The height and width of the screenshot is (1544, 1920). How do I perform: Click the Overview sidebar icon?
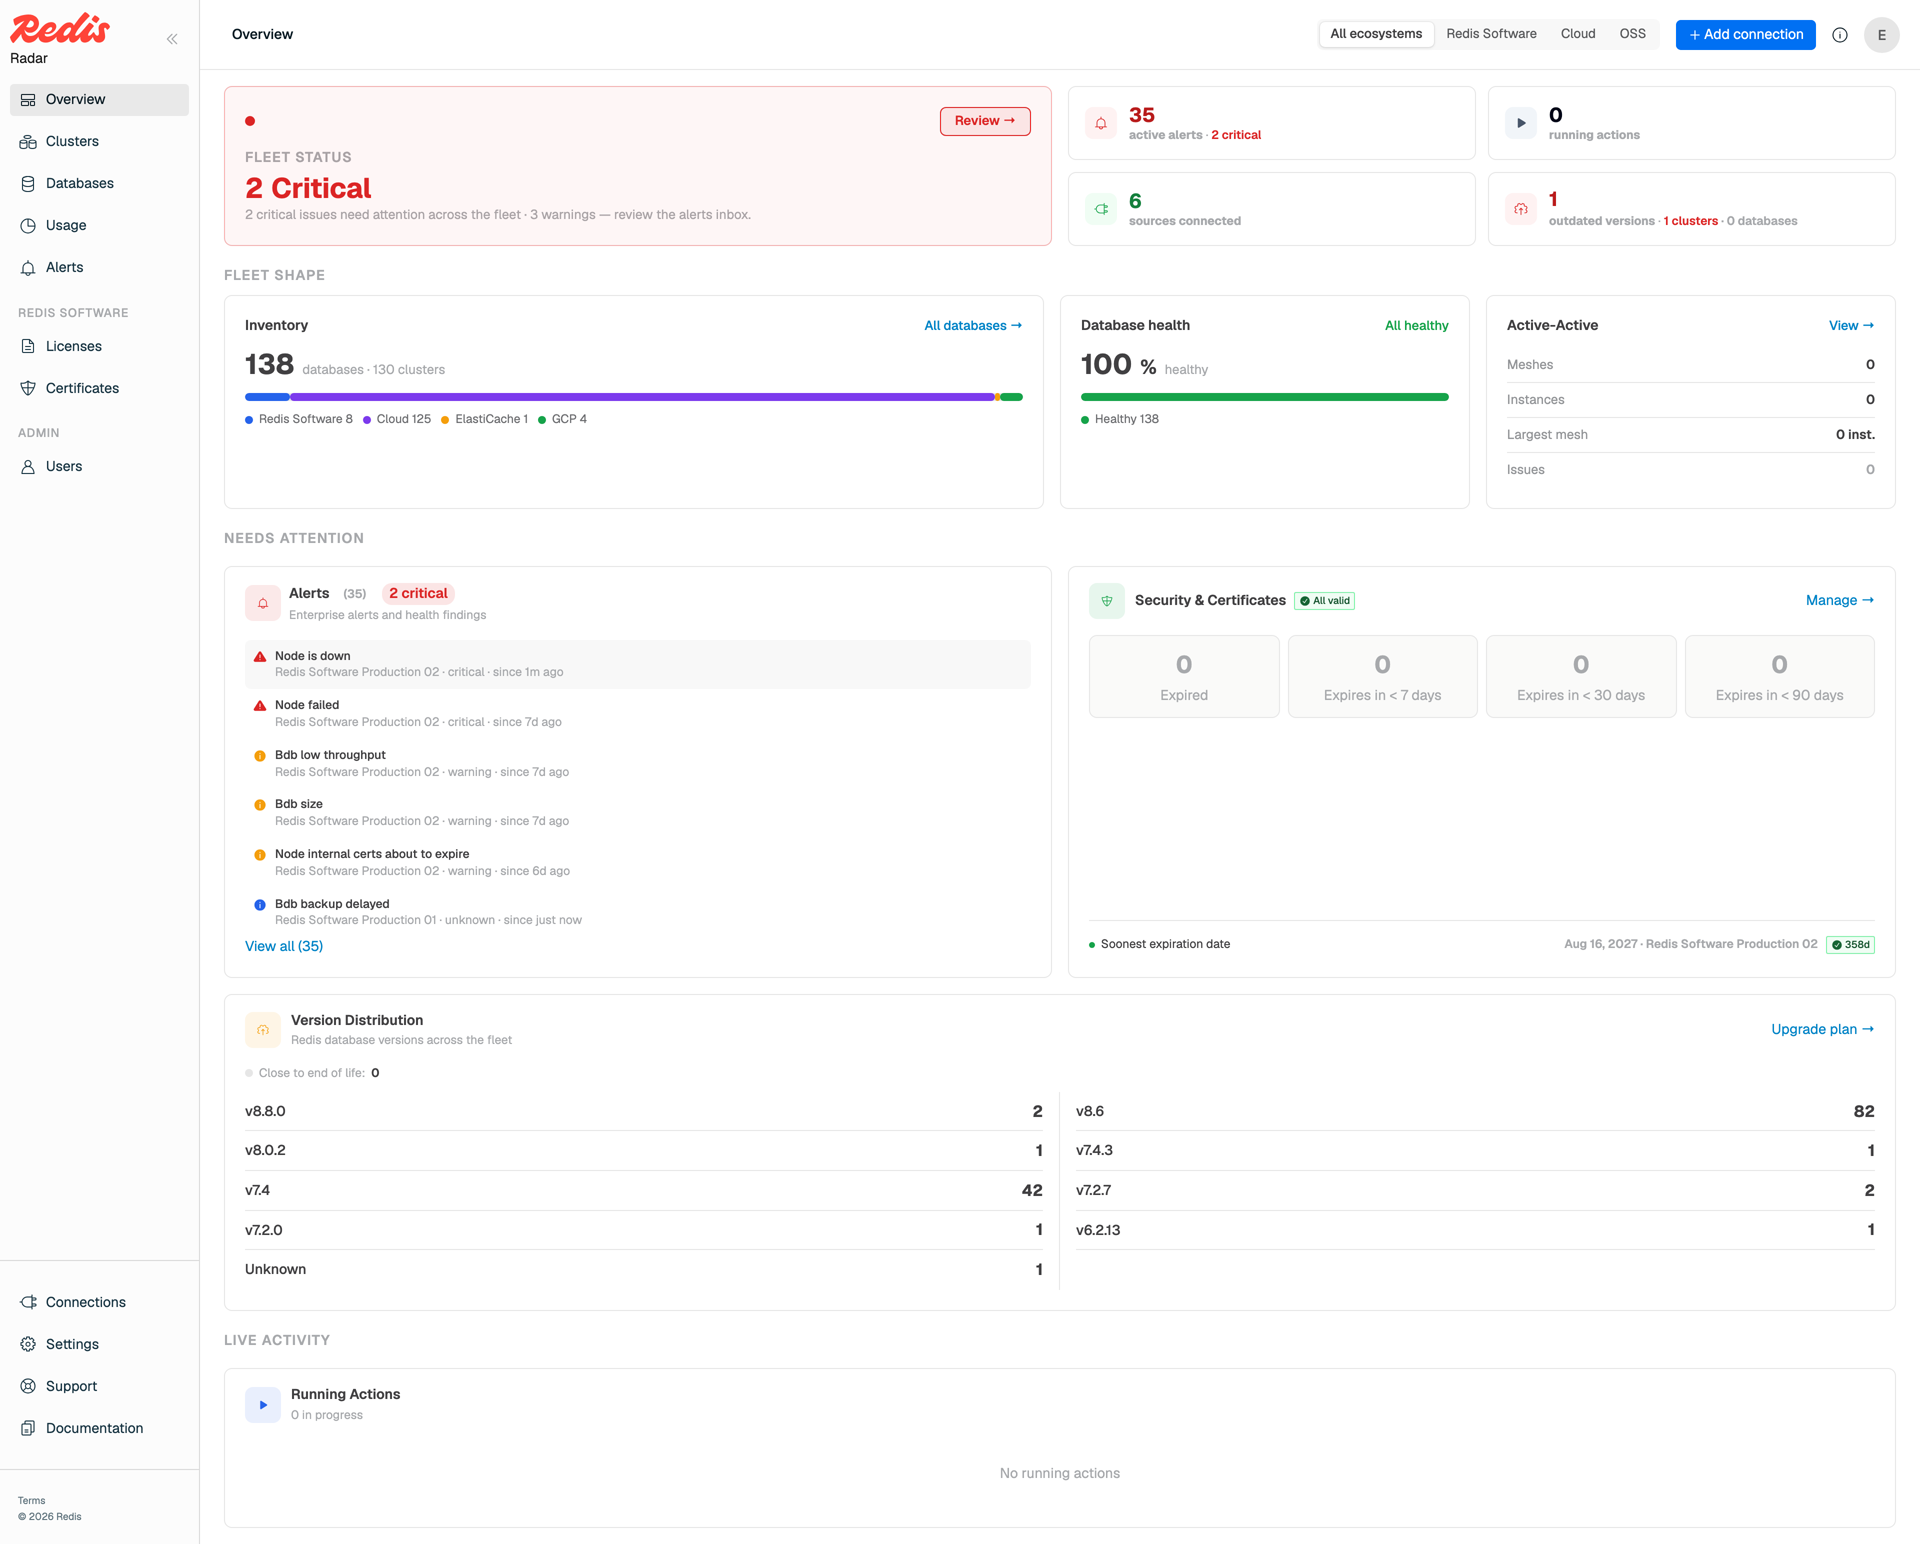pos(28,99)
